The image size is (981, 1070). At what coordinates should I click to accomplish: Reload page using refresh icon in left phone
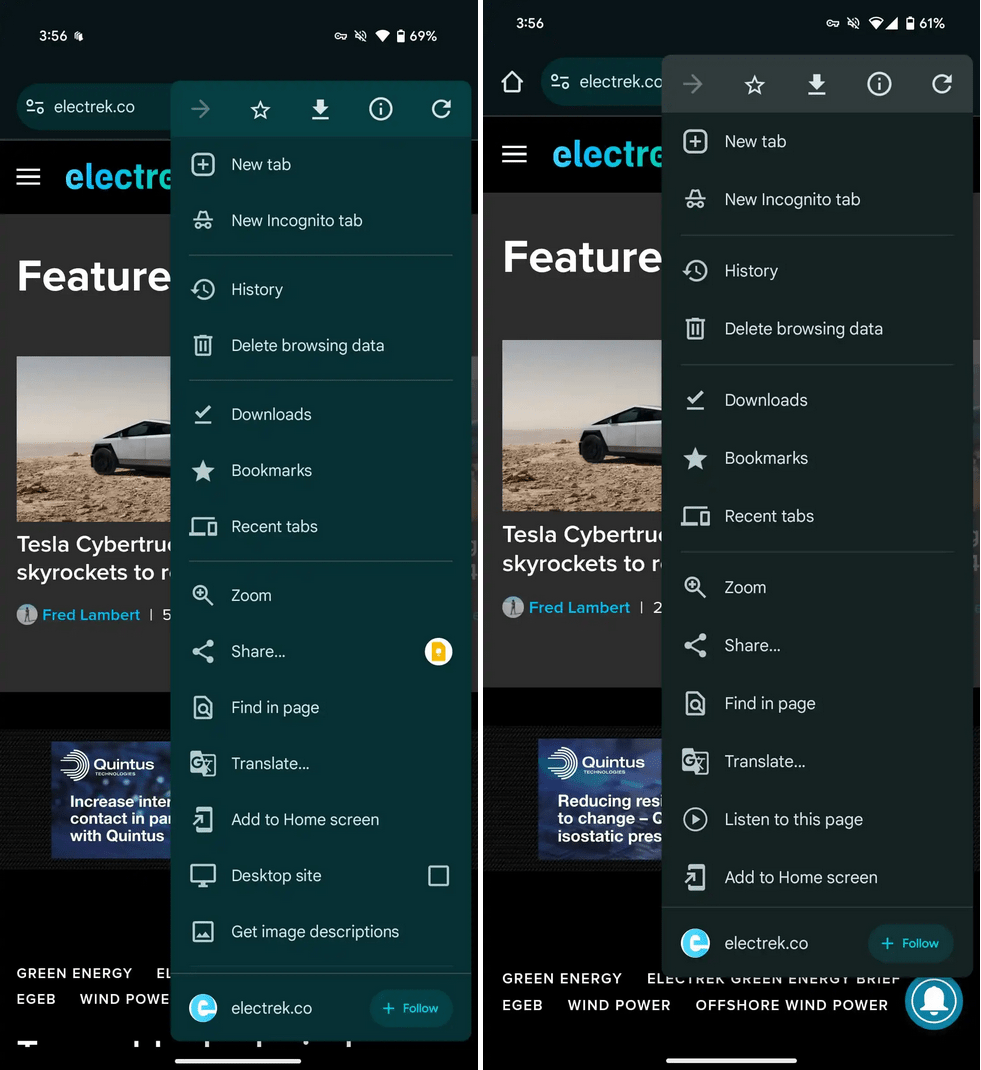click(x=441, y=109)
